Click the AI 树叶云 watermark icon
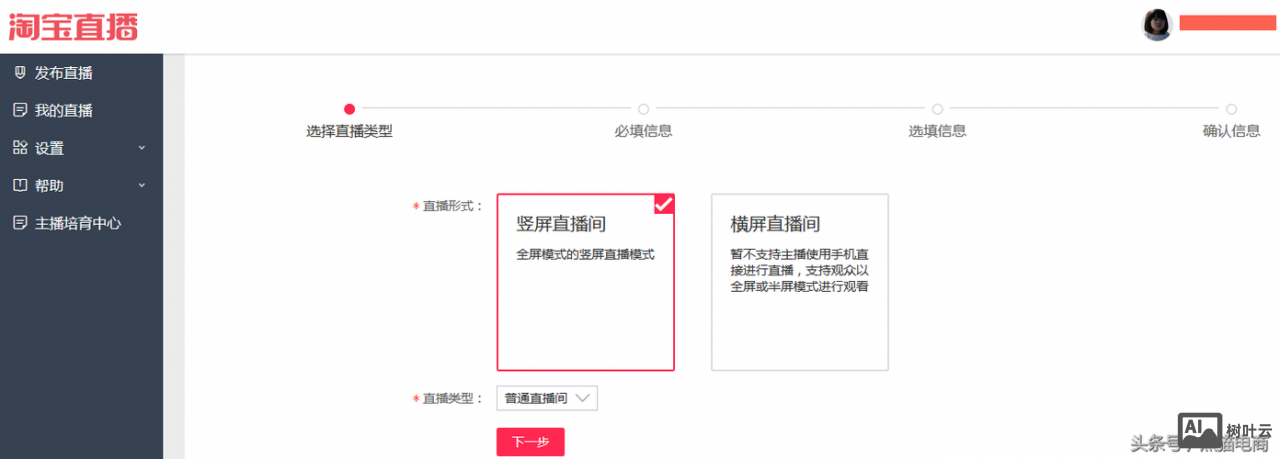 tap(1200, 430)
